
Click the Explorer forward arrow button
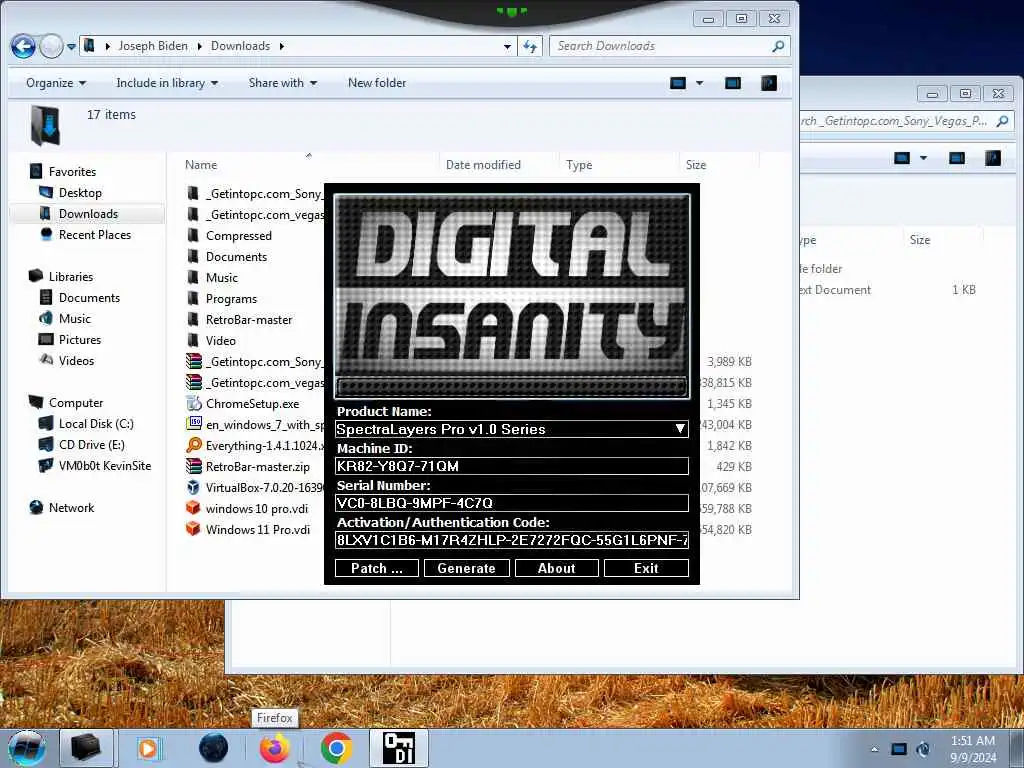pos(51,46)
